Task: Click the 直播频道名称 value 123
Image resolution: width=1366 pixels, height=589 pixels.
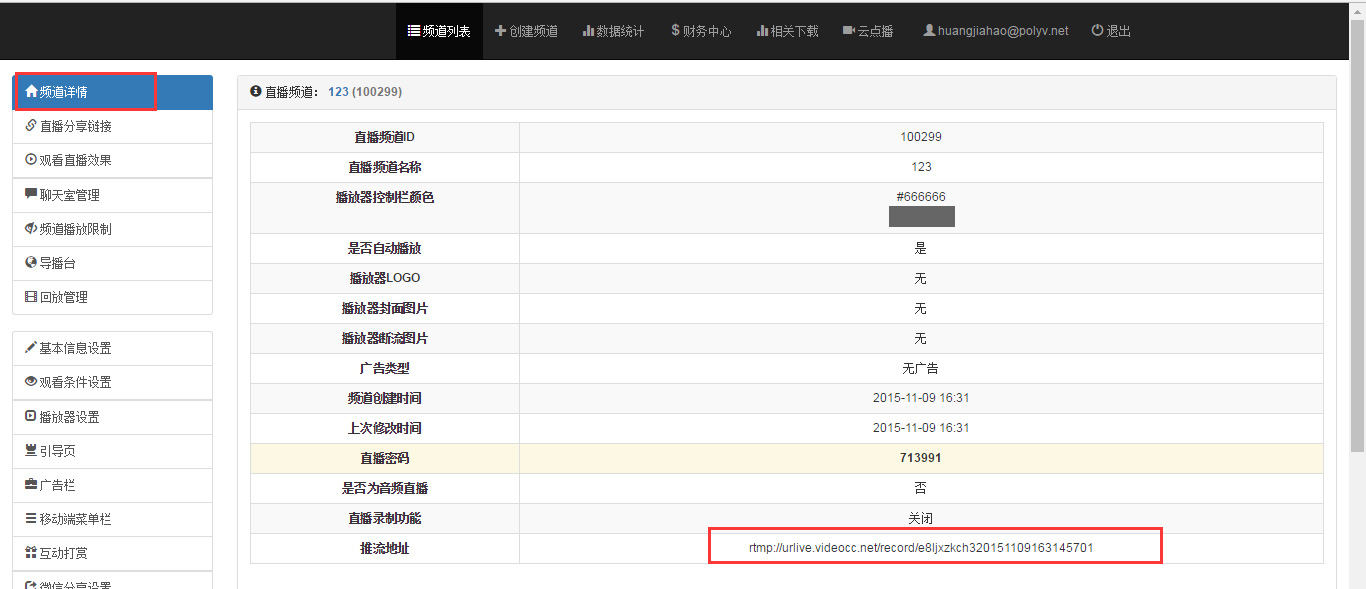Action: click(921, 167)
